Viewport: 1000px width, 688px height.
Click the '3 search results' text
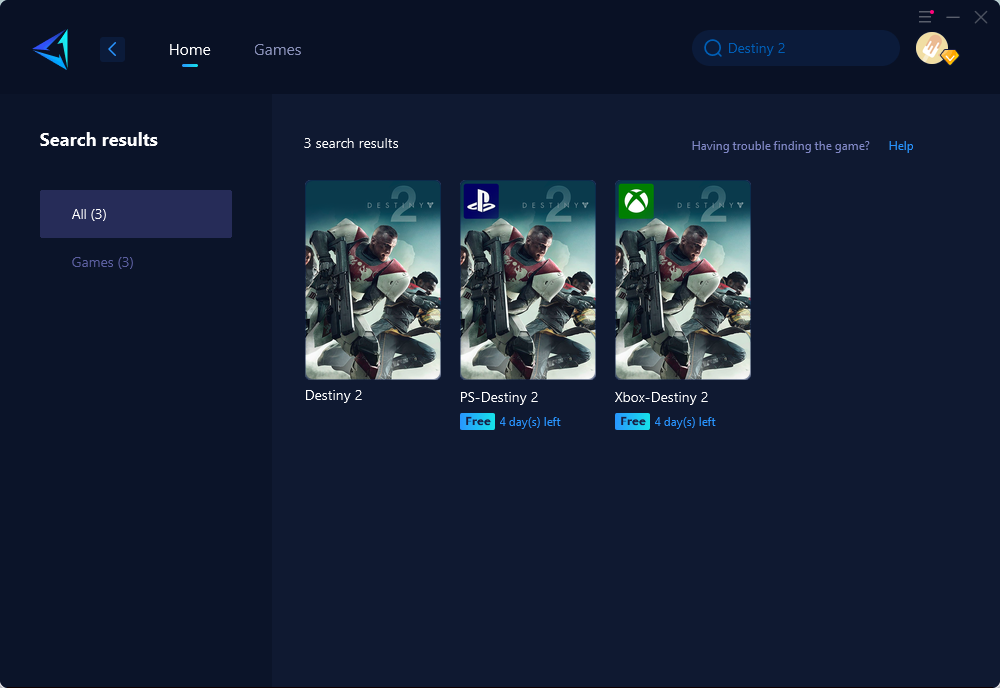tap(351, 143)
